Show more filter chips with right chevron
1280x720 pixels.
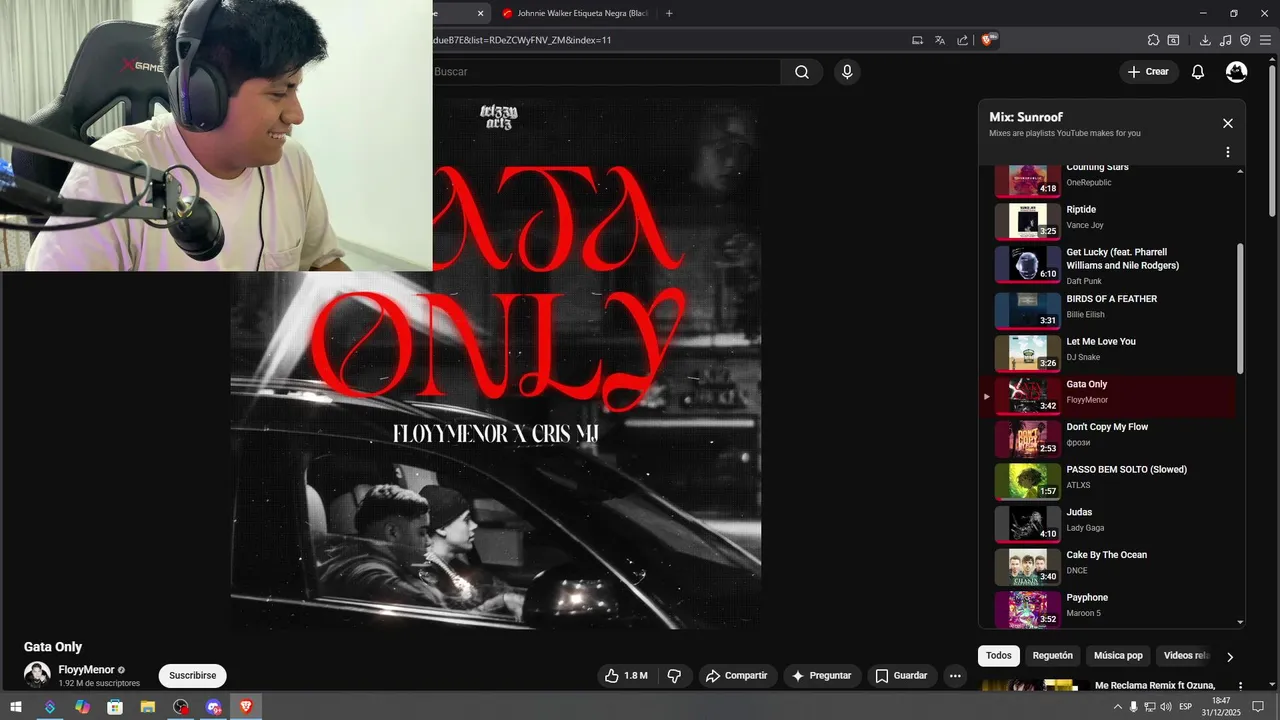pyautogui.click(x=1230, y=657)
